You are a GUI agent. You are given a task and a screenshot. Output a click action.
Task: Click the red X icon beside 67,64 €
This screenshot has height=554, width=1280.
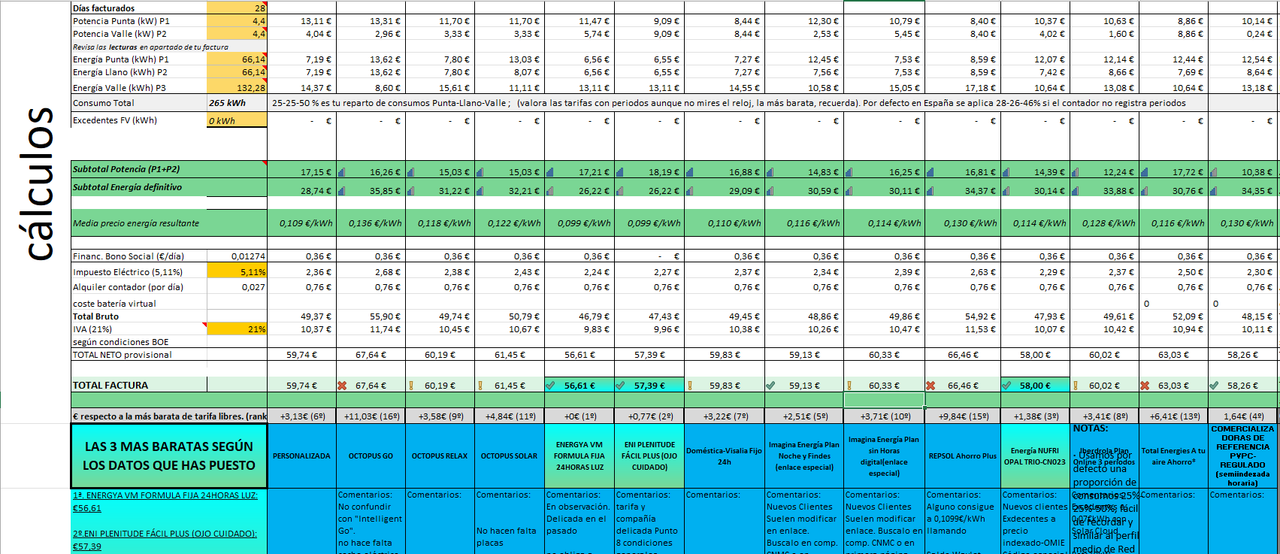point(343,385)
